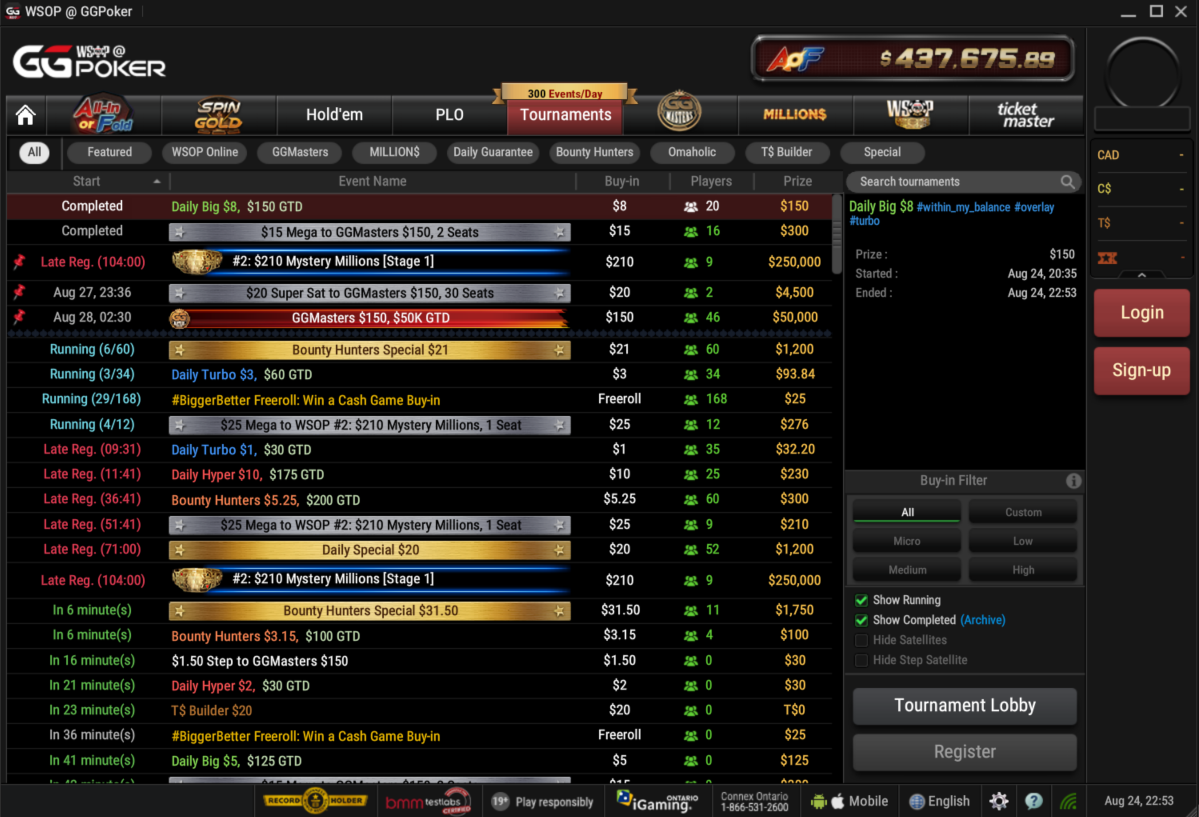1199x817 pixels.
Task: Select the All buy-in filter
Action: pyautogui.click(x=907, y=512)
